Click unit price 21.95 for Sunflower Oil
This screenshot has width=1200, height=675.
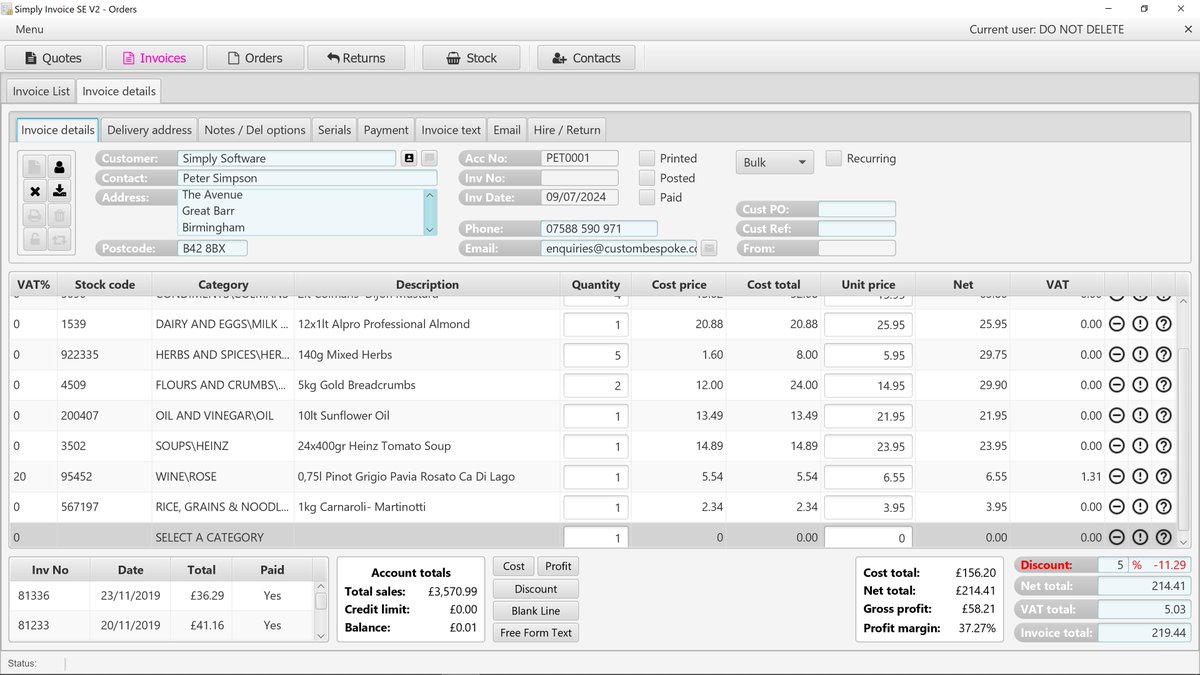868,416
